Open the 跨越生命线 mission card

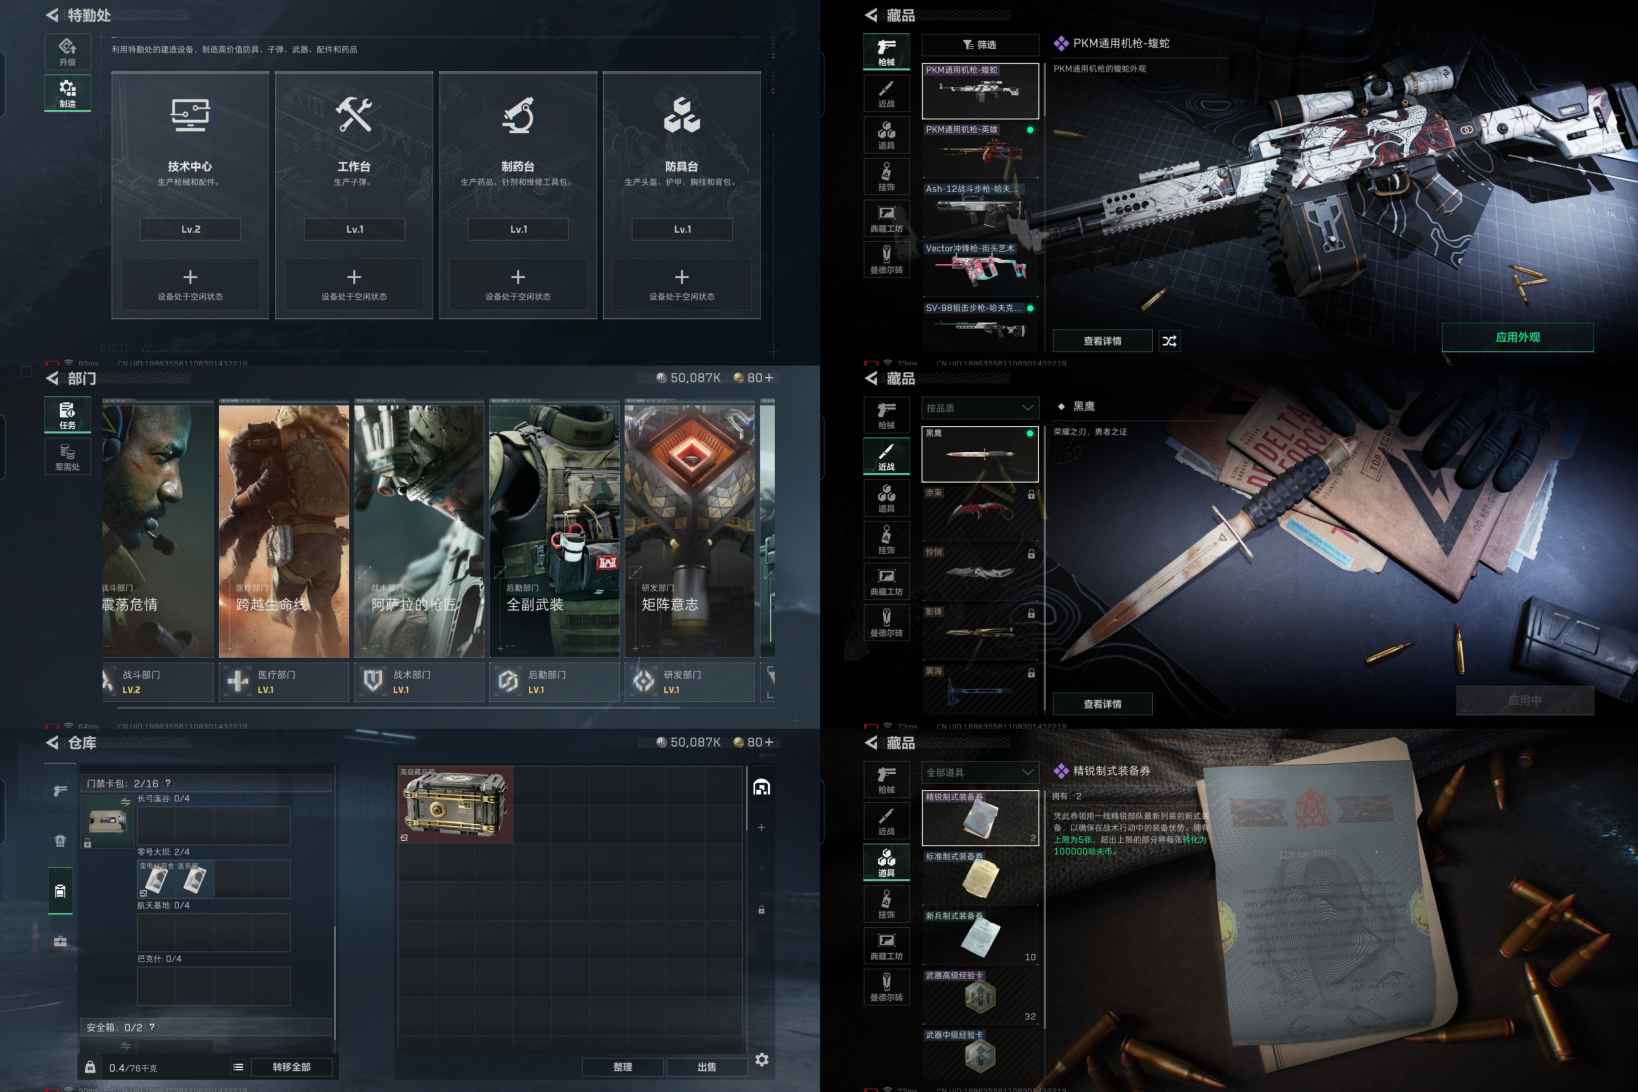tap(284, 530)
